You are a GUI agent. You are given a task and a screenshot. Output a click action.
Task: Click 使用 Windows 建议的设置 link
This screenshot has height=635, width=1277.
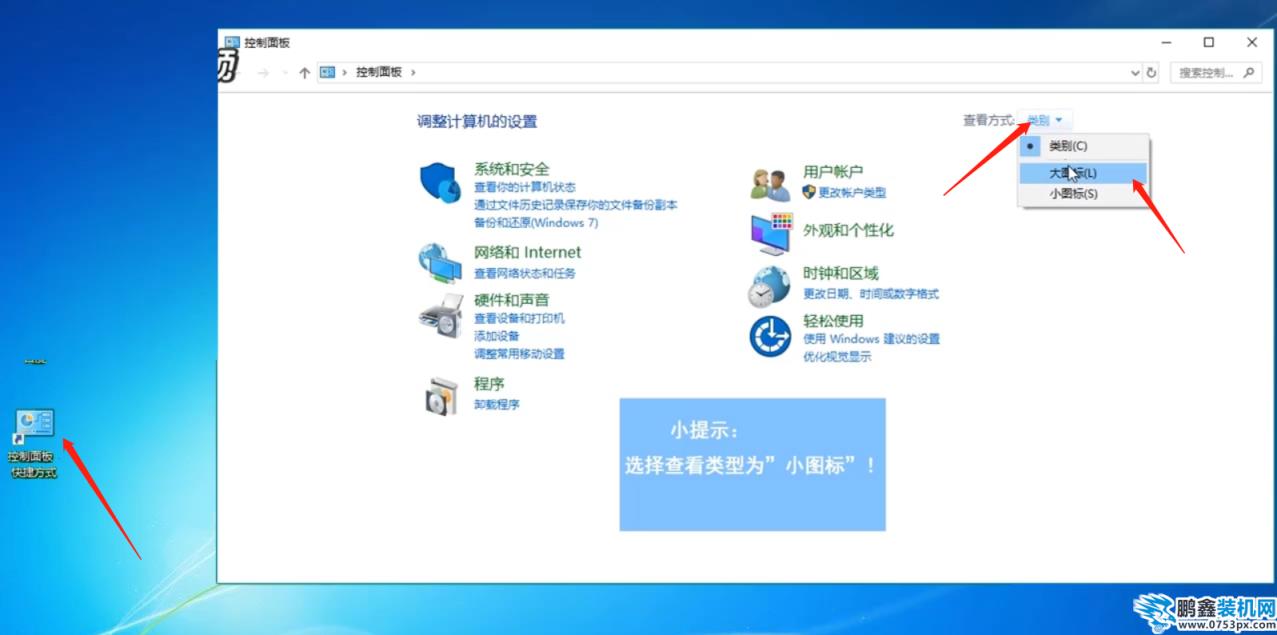[872, 339]
